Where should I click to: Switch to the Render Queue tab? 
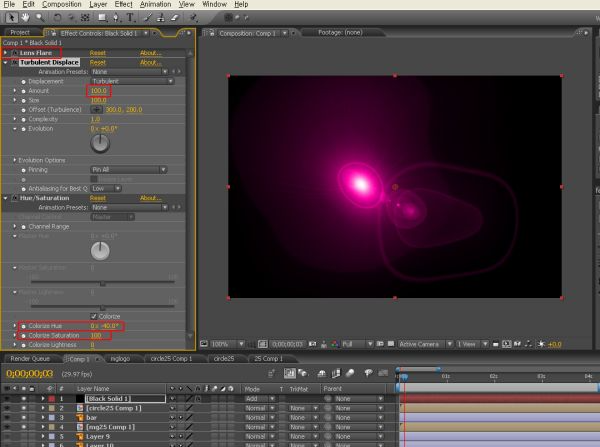tap(30, 359)
